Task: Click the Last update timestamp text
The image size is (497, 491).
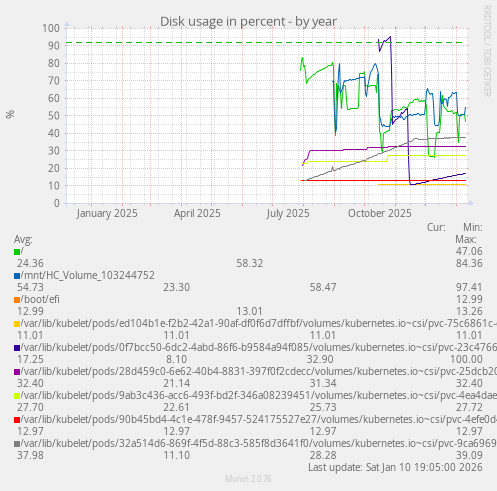Action: click(x=395, y=467)
